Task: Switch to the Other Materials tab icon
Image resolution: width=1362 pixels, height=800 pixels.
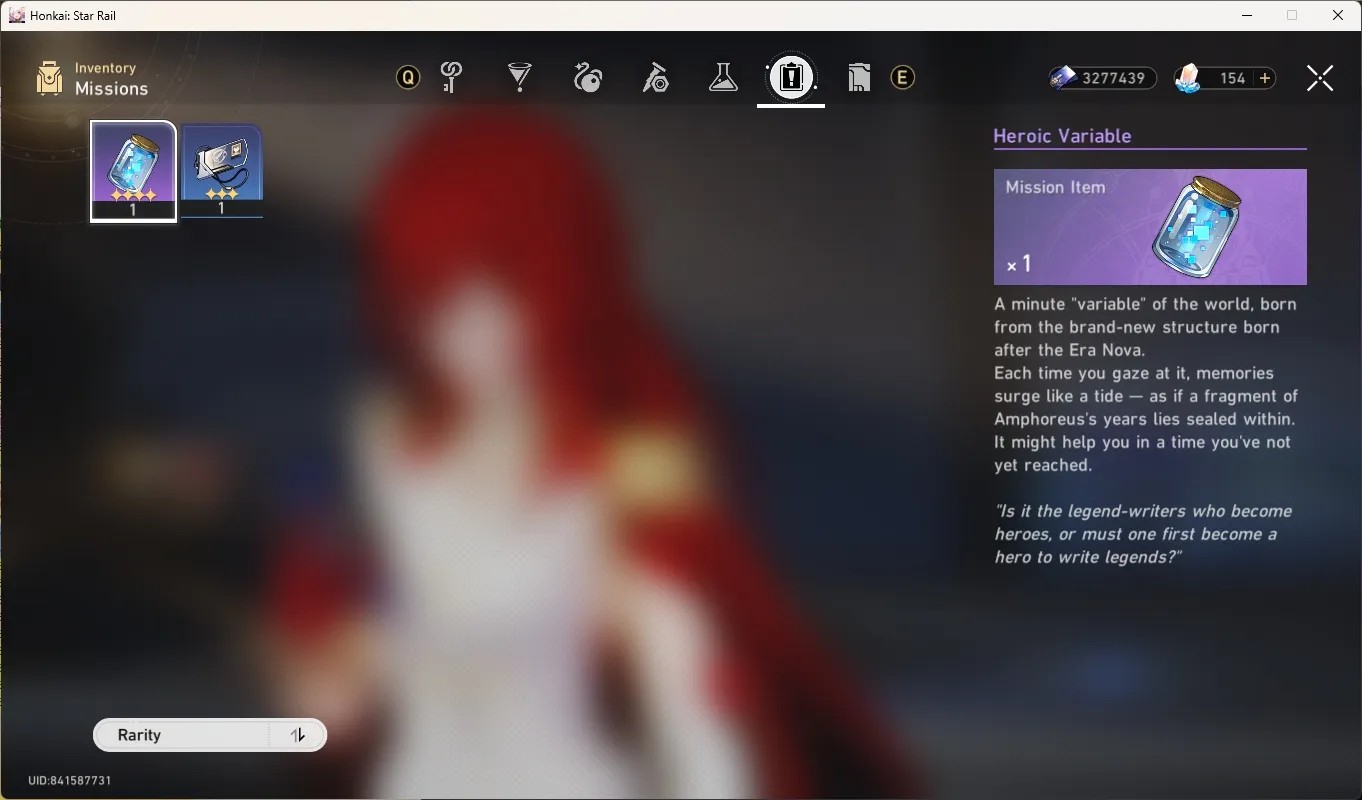Action: [x=656, y=78]
